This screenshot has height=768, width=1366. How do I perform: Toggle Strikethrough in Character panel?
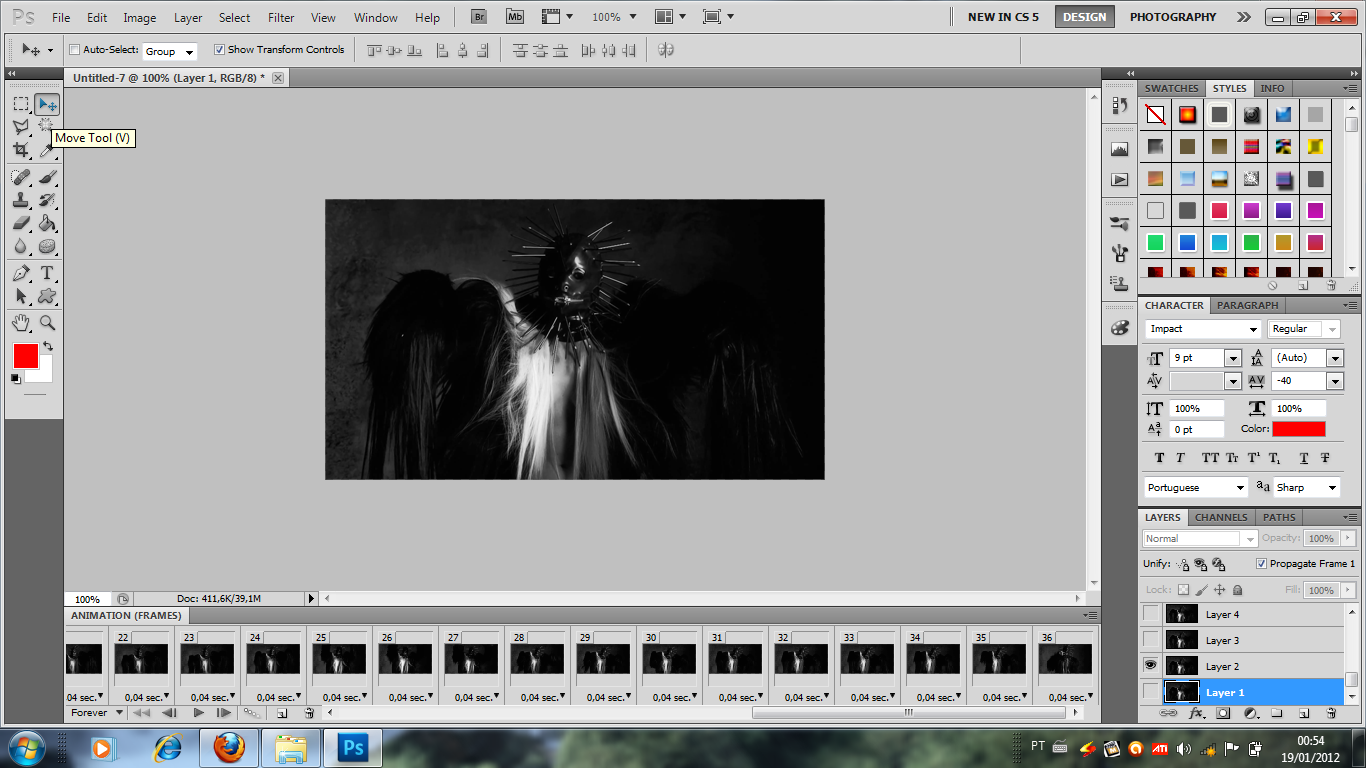pos(1325,458)
